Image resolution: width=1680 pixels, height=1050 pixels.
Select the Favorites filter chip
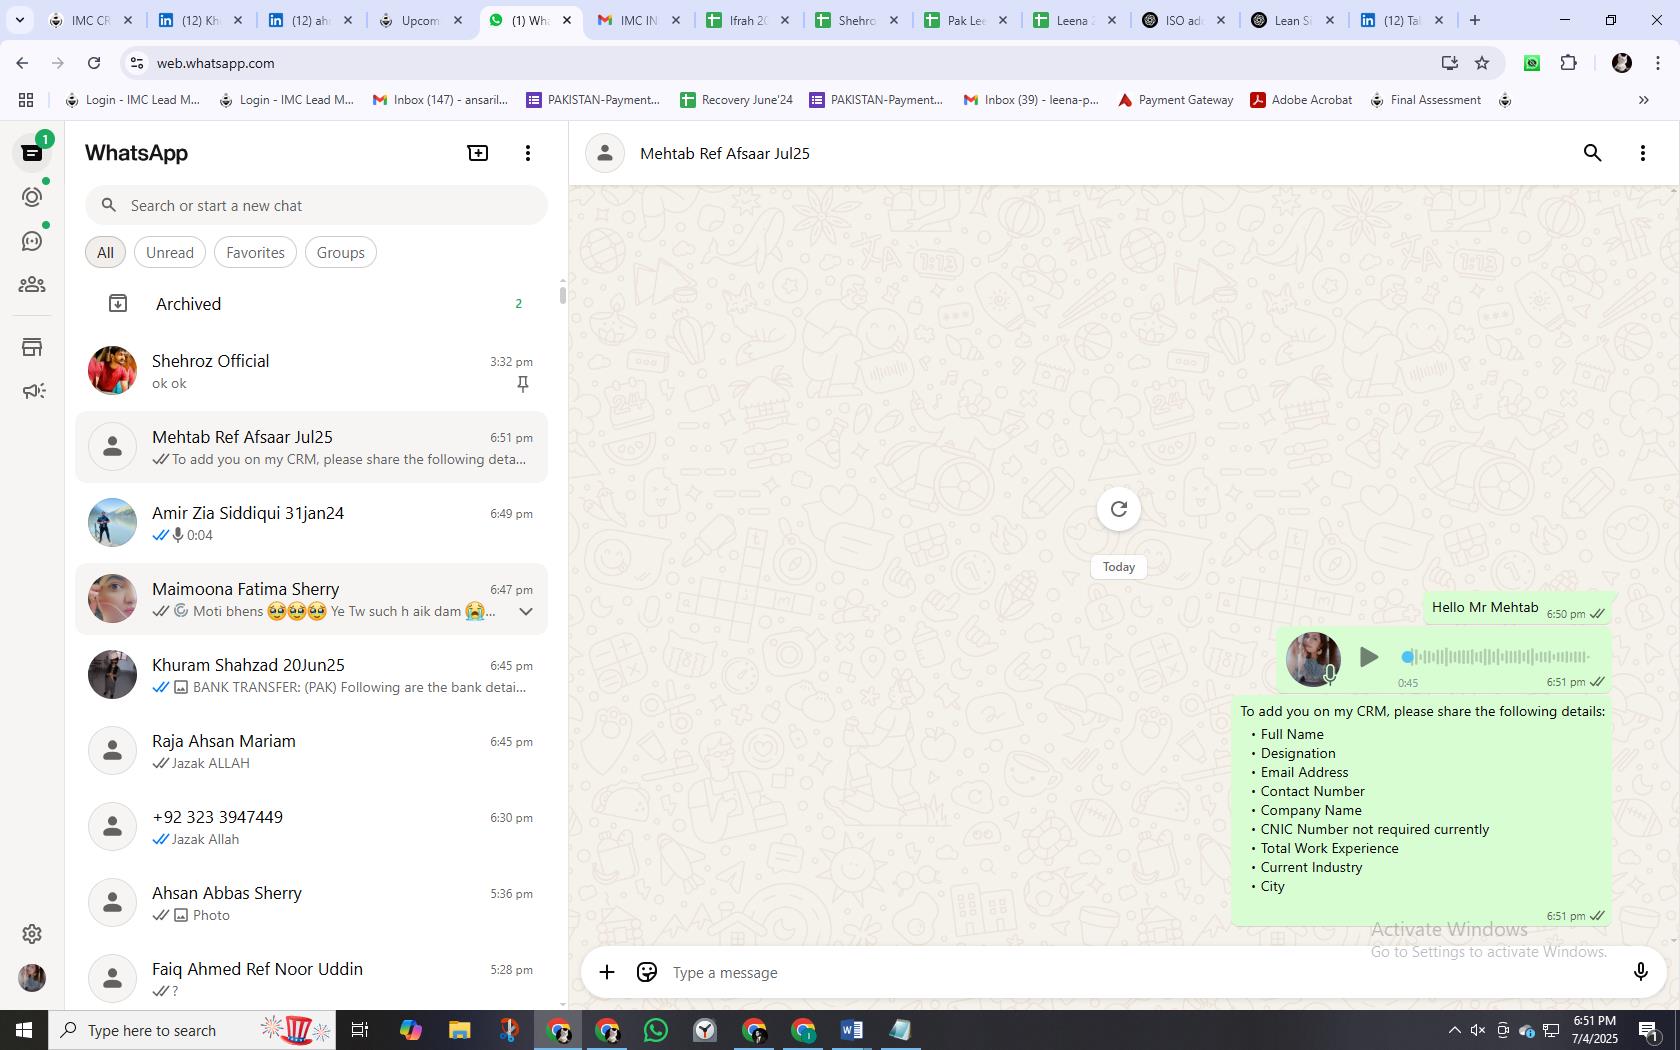(255, 253)
